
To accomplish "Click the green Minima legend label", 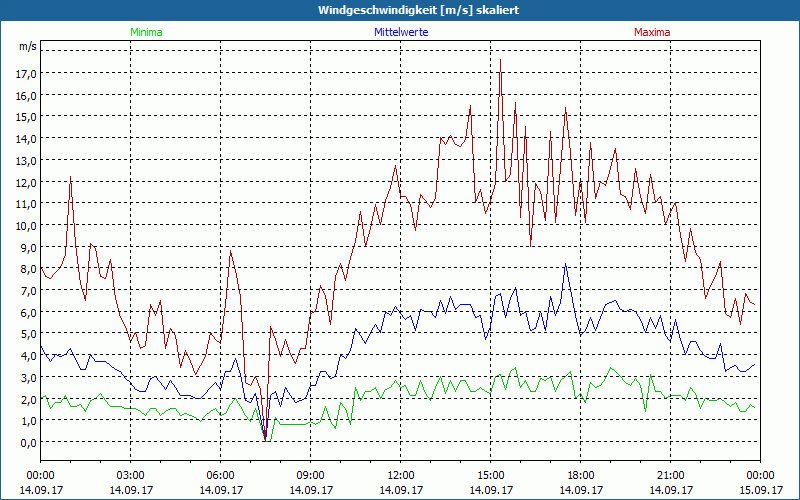I will tap(145, 32).
